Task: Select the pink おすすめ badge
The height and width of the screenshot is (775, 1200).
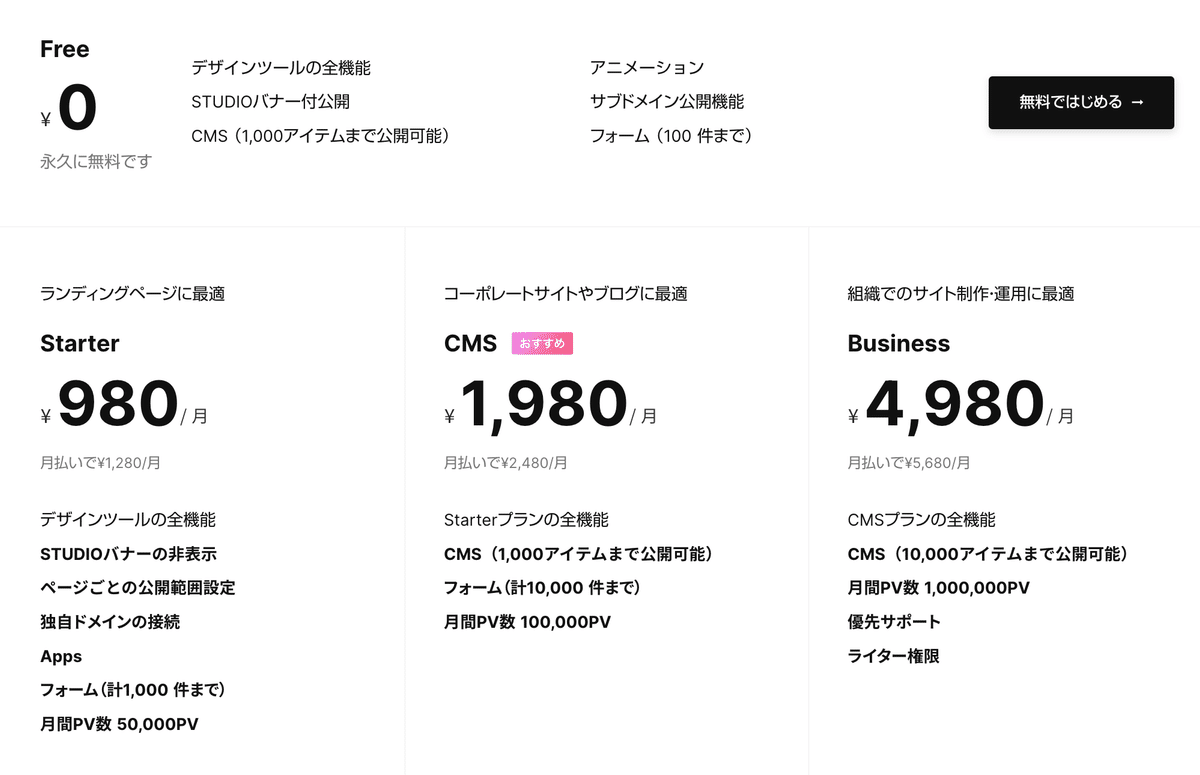Action: (x=542, y=344)
